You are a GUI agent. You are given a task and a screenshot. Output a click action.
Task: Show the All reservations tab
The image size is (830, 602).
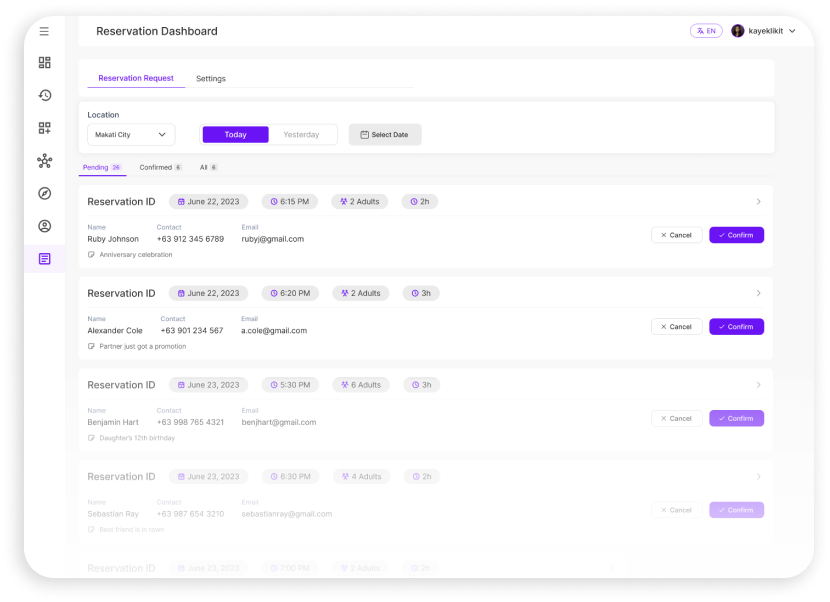tap(208, 167)
